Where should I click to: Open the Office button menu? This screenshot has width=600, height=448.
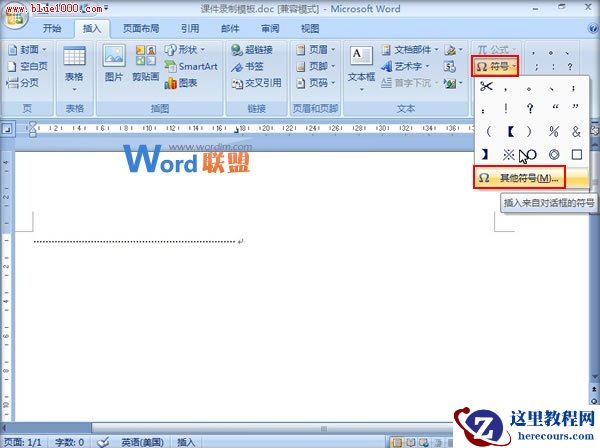coord(15,16)
